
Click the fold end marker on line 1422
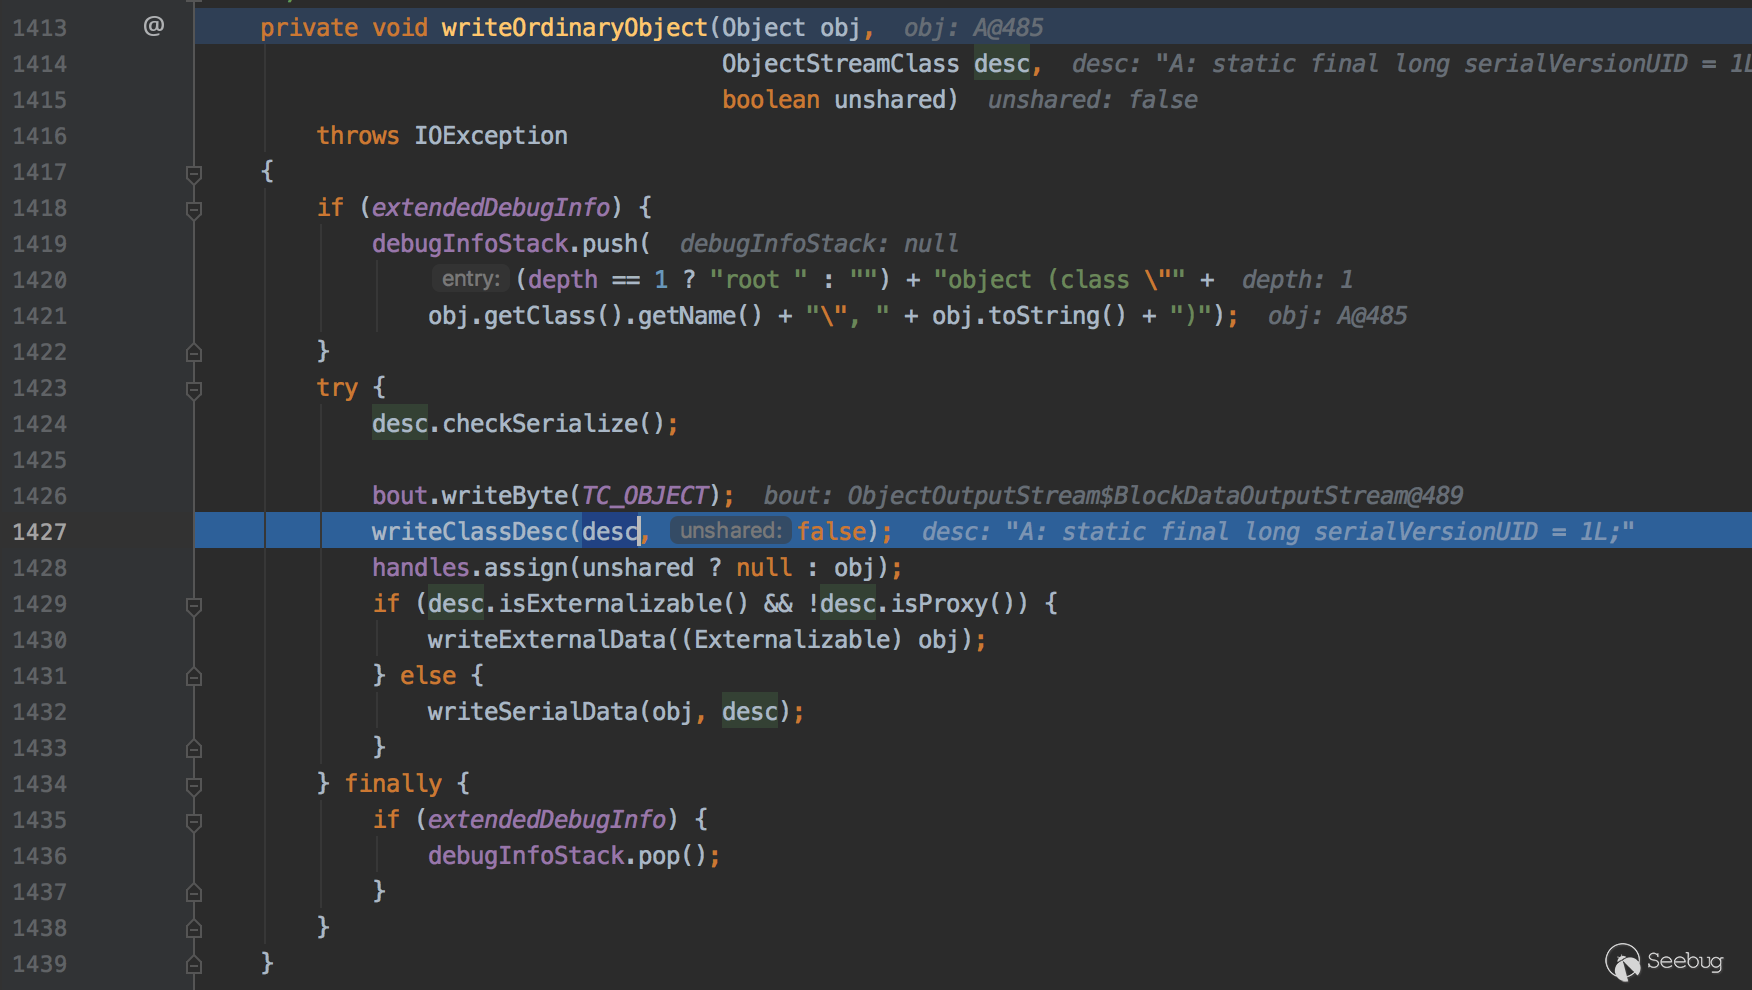[x=194, y=352]
